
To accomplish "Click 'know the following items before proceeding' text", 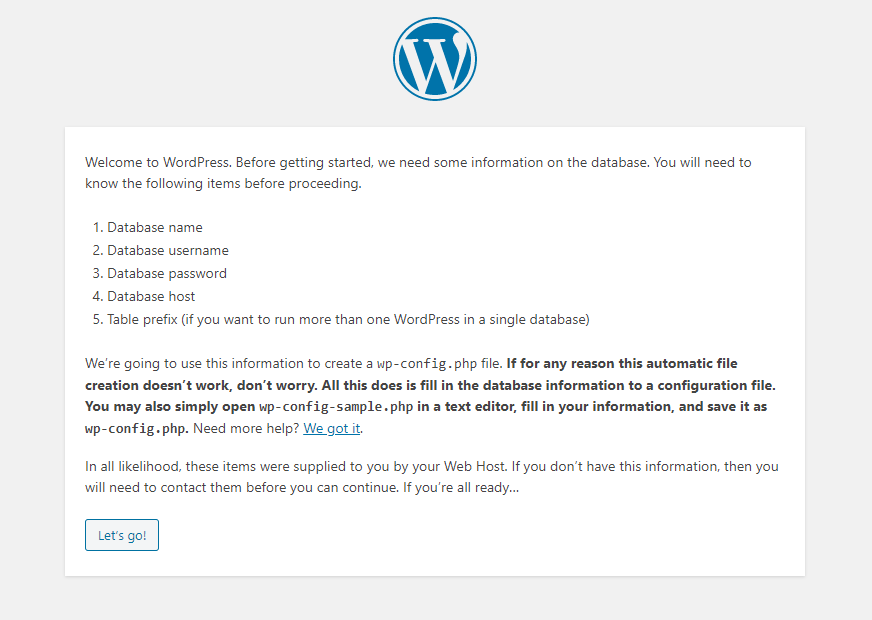I will pyautogui.click(x=223, y=183).
